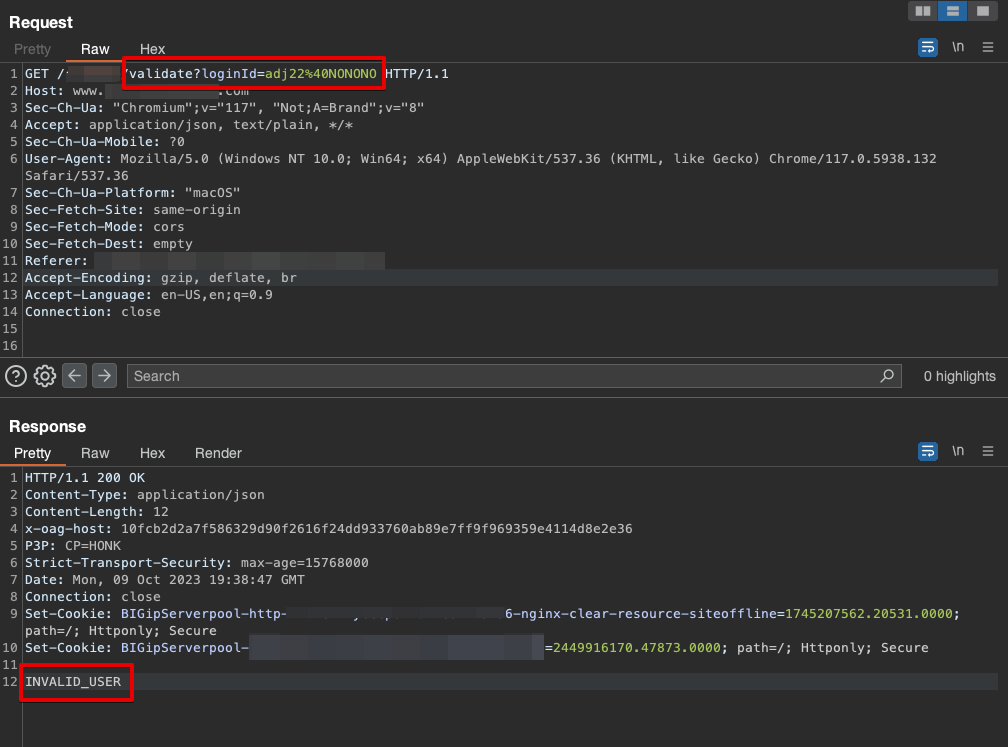
Task: Switch Request view to Hex tab
Action: pos(152,49)
